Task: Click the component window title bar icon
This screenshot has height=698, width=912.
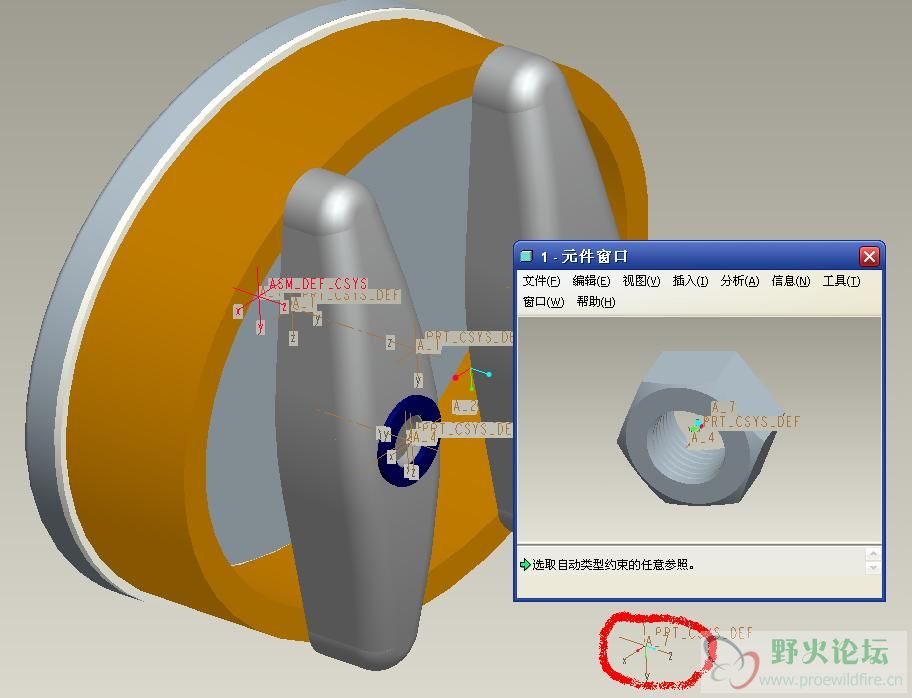Action: [526, 256]
